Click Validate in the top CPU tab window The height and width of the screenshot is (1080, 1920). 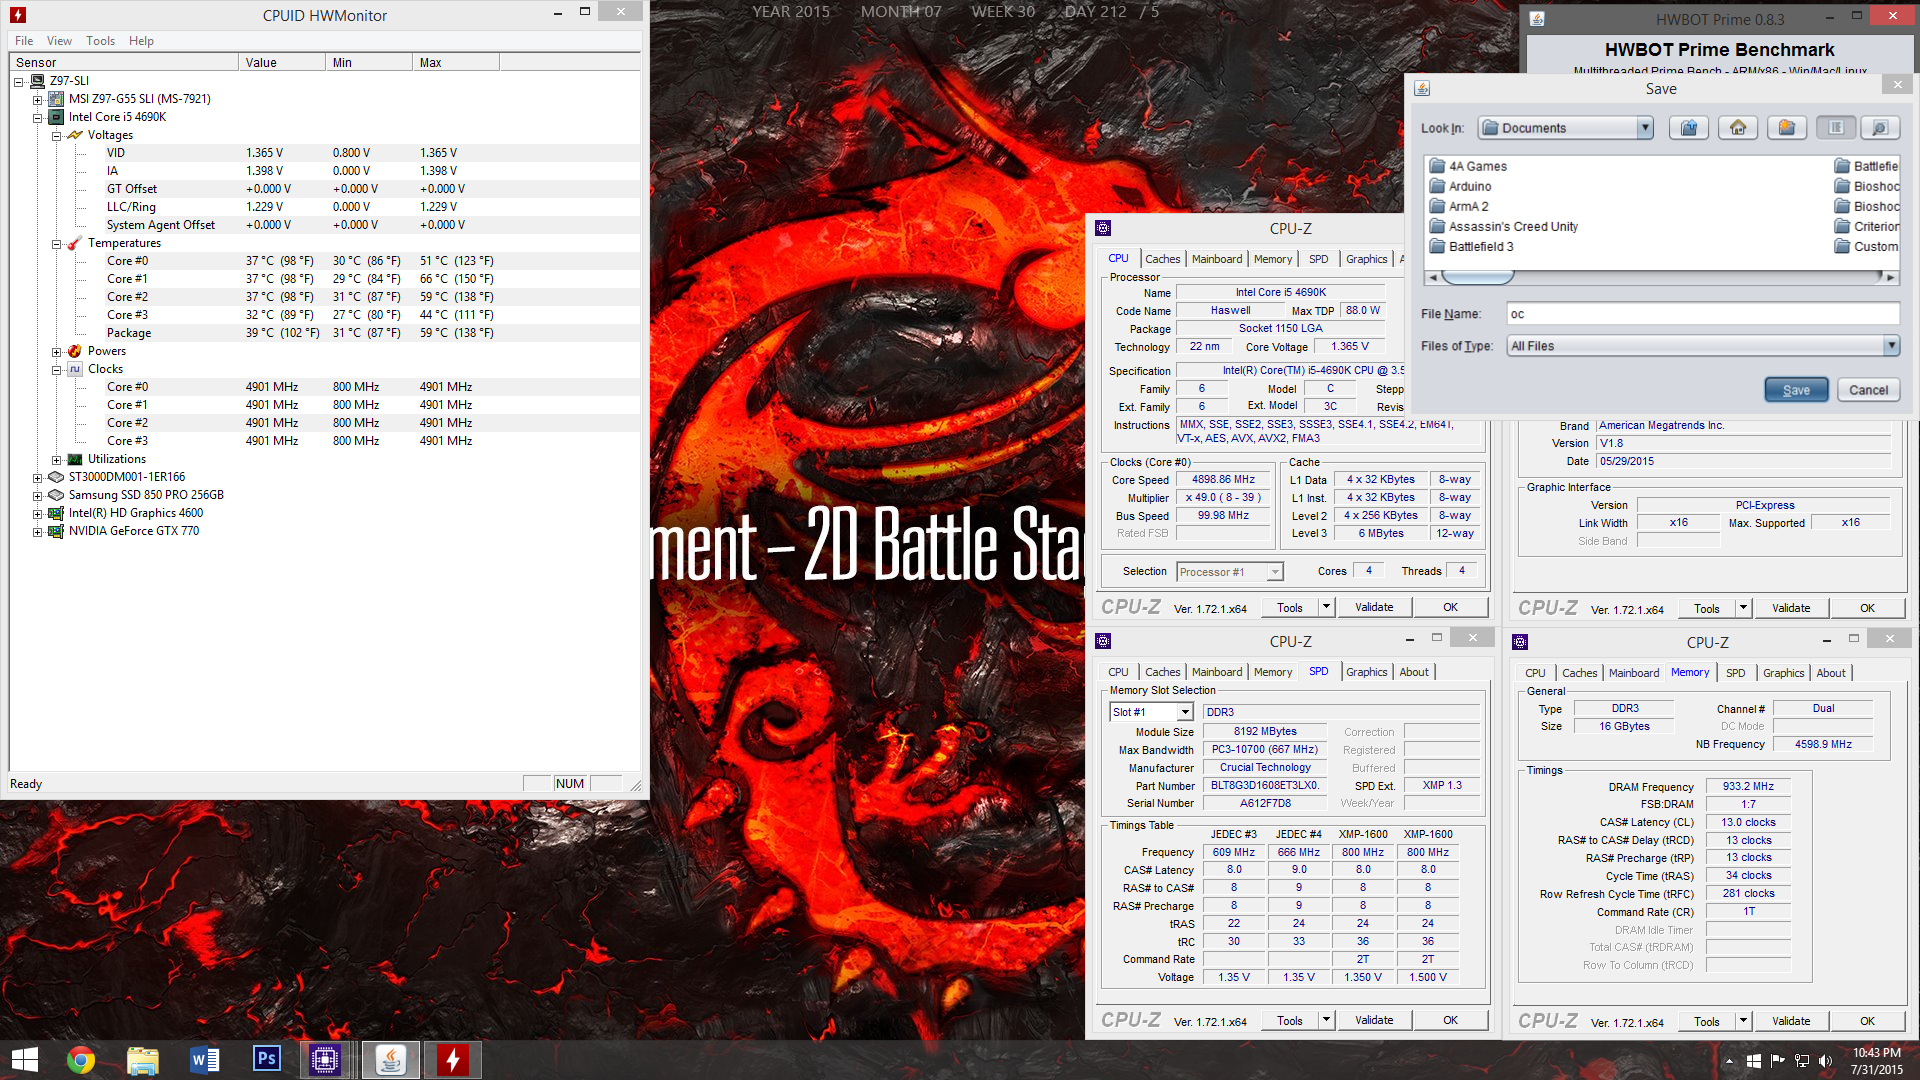(x=1374, y=607)
